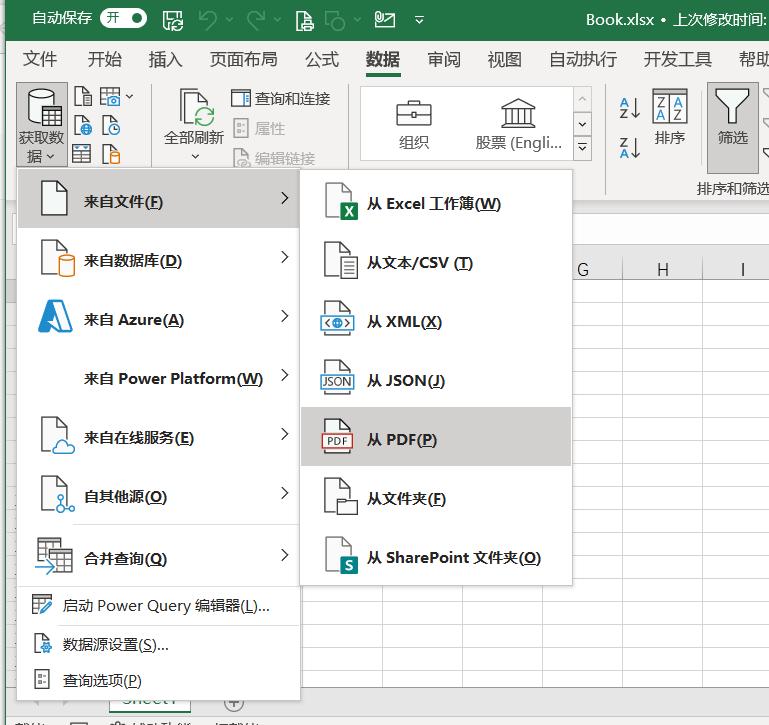Choose 从文本/CSV (T)
Image resolution: width=769 pixels, height=725 pixels.
[436, 260]
